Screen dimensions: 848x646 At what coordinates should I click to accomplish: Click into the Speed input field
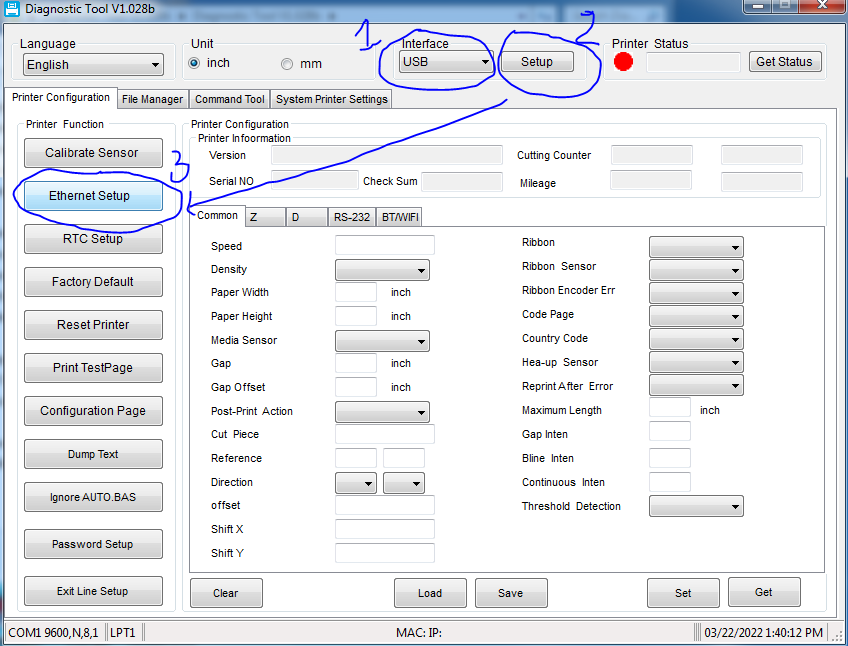[384, 246]
